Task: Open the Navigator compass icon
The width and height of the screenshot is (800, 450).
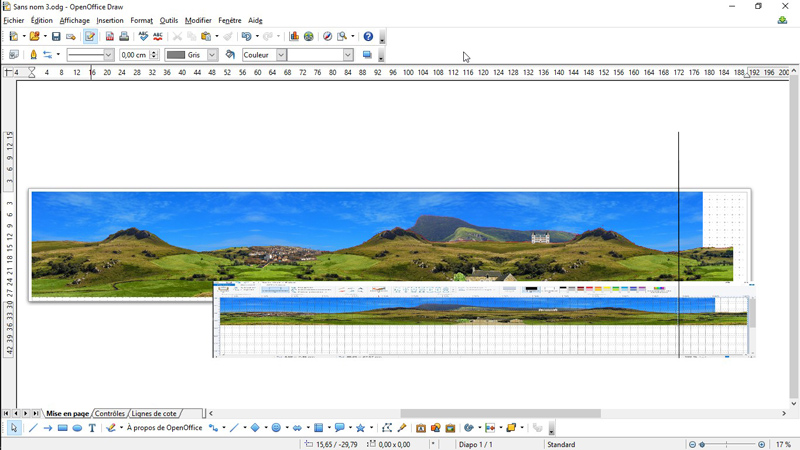Action: 327,36
